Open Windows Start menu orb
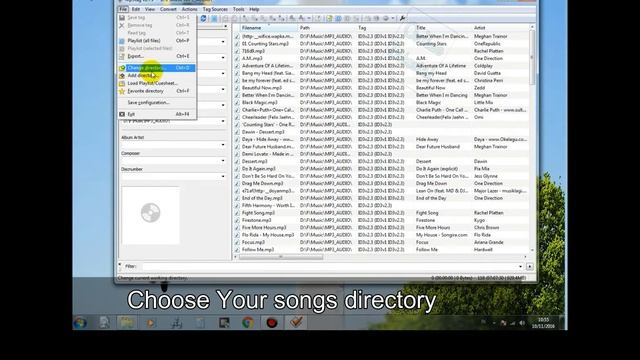Viewport: 640px width, 360px height. (80, 322)
